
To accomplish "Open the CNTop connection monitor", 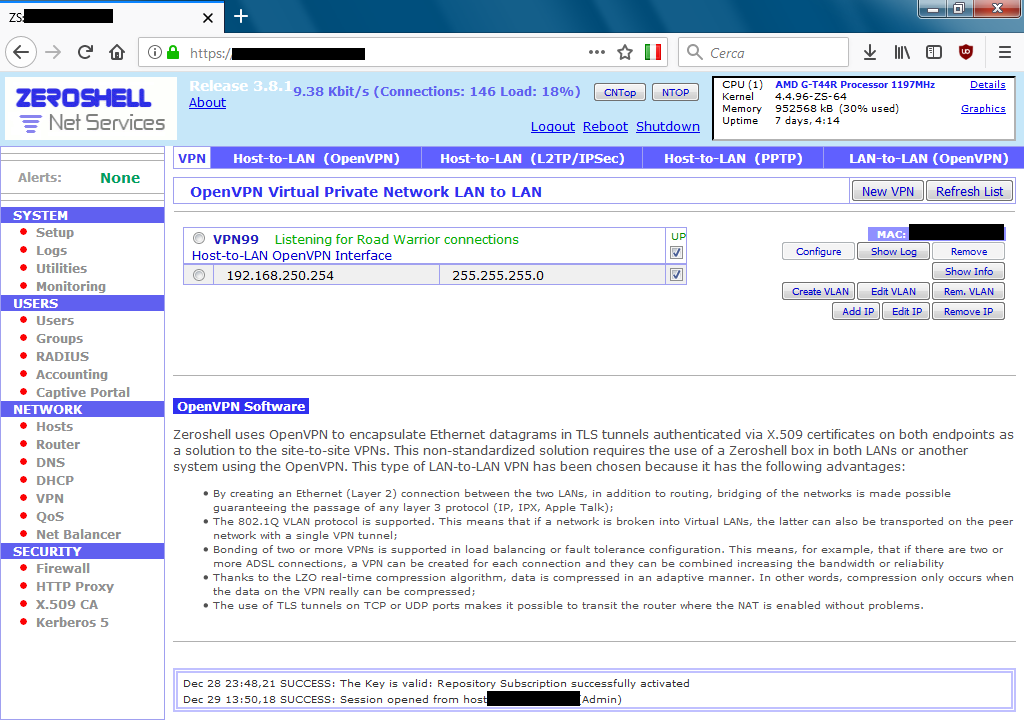I will pyautogui.click(x=620, y=93).
